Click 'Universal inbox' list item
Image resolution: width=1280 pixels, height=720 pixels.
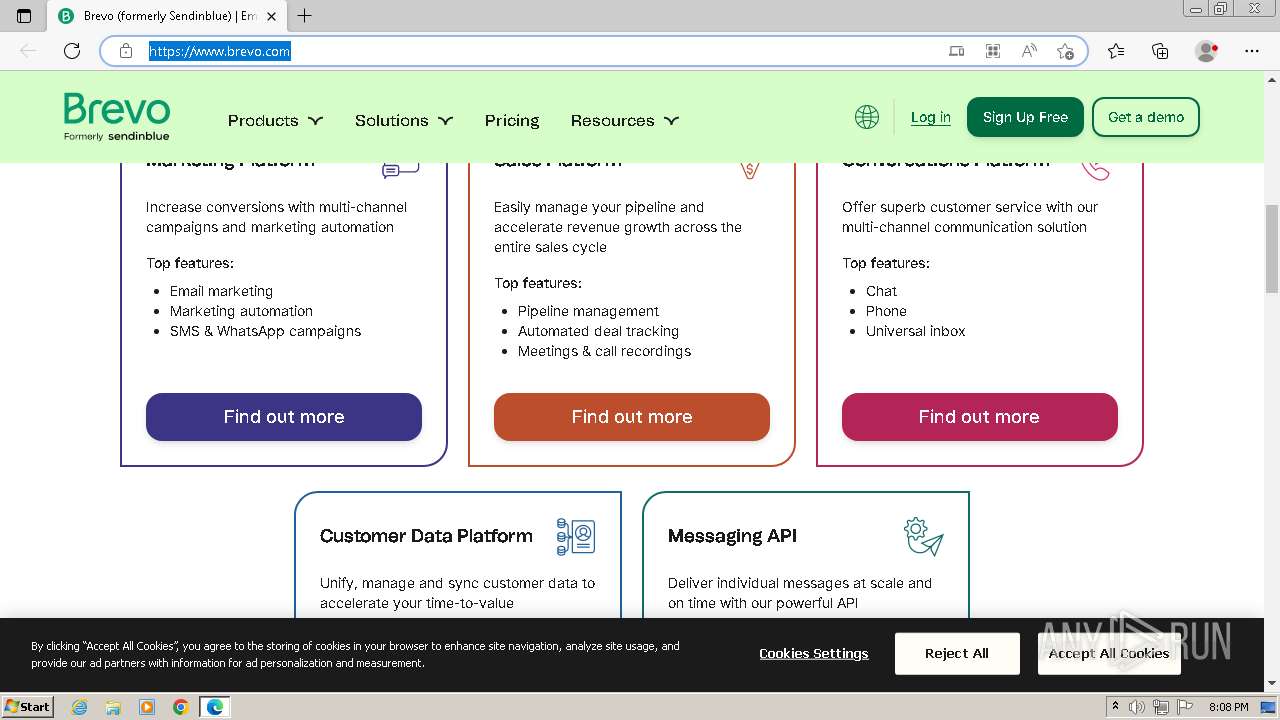click(x=915, y=331)
